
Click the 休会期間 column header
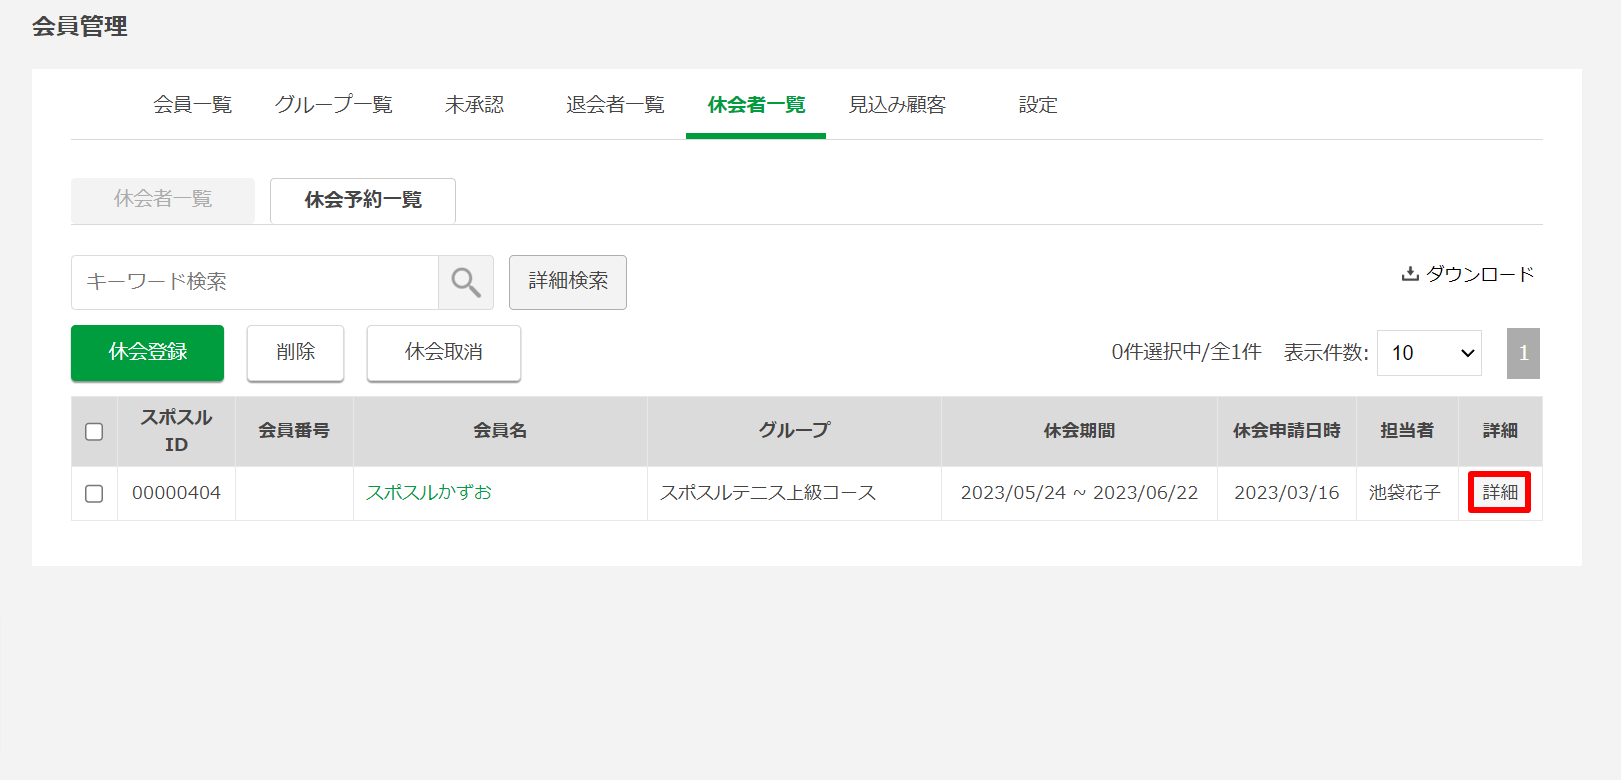tap(1079, 431)
